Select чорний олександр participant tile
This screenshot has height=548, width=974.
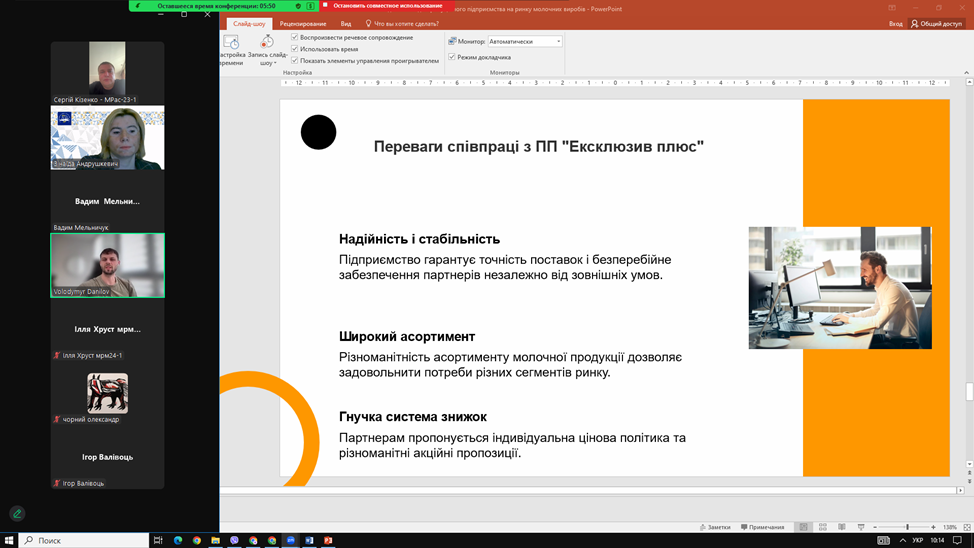tap(107, 393)
